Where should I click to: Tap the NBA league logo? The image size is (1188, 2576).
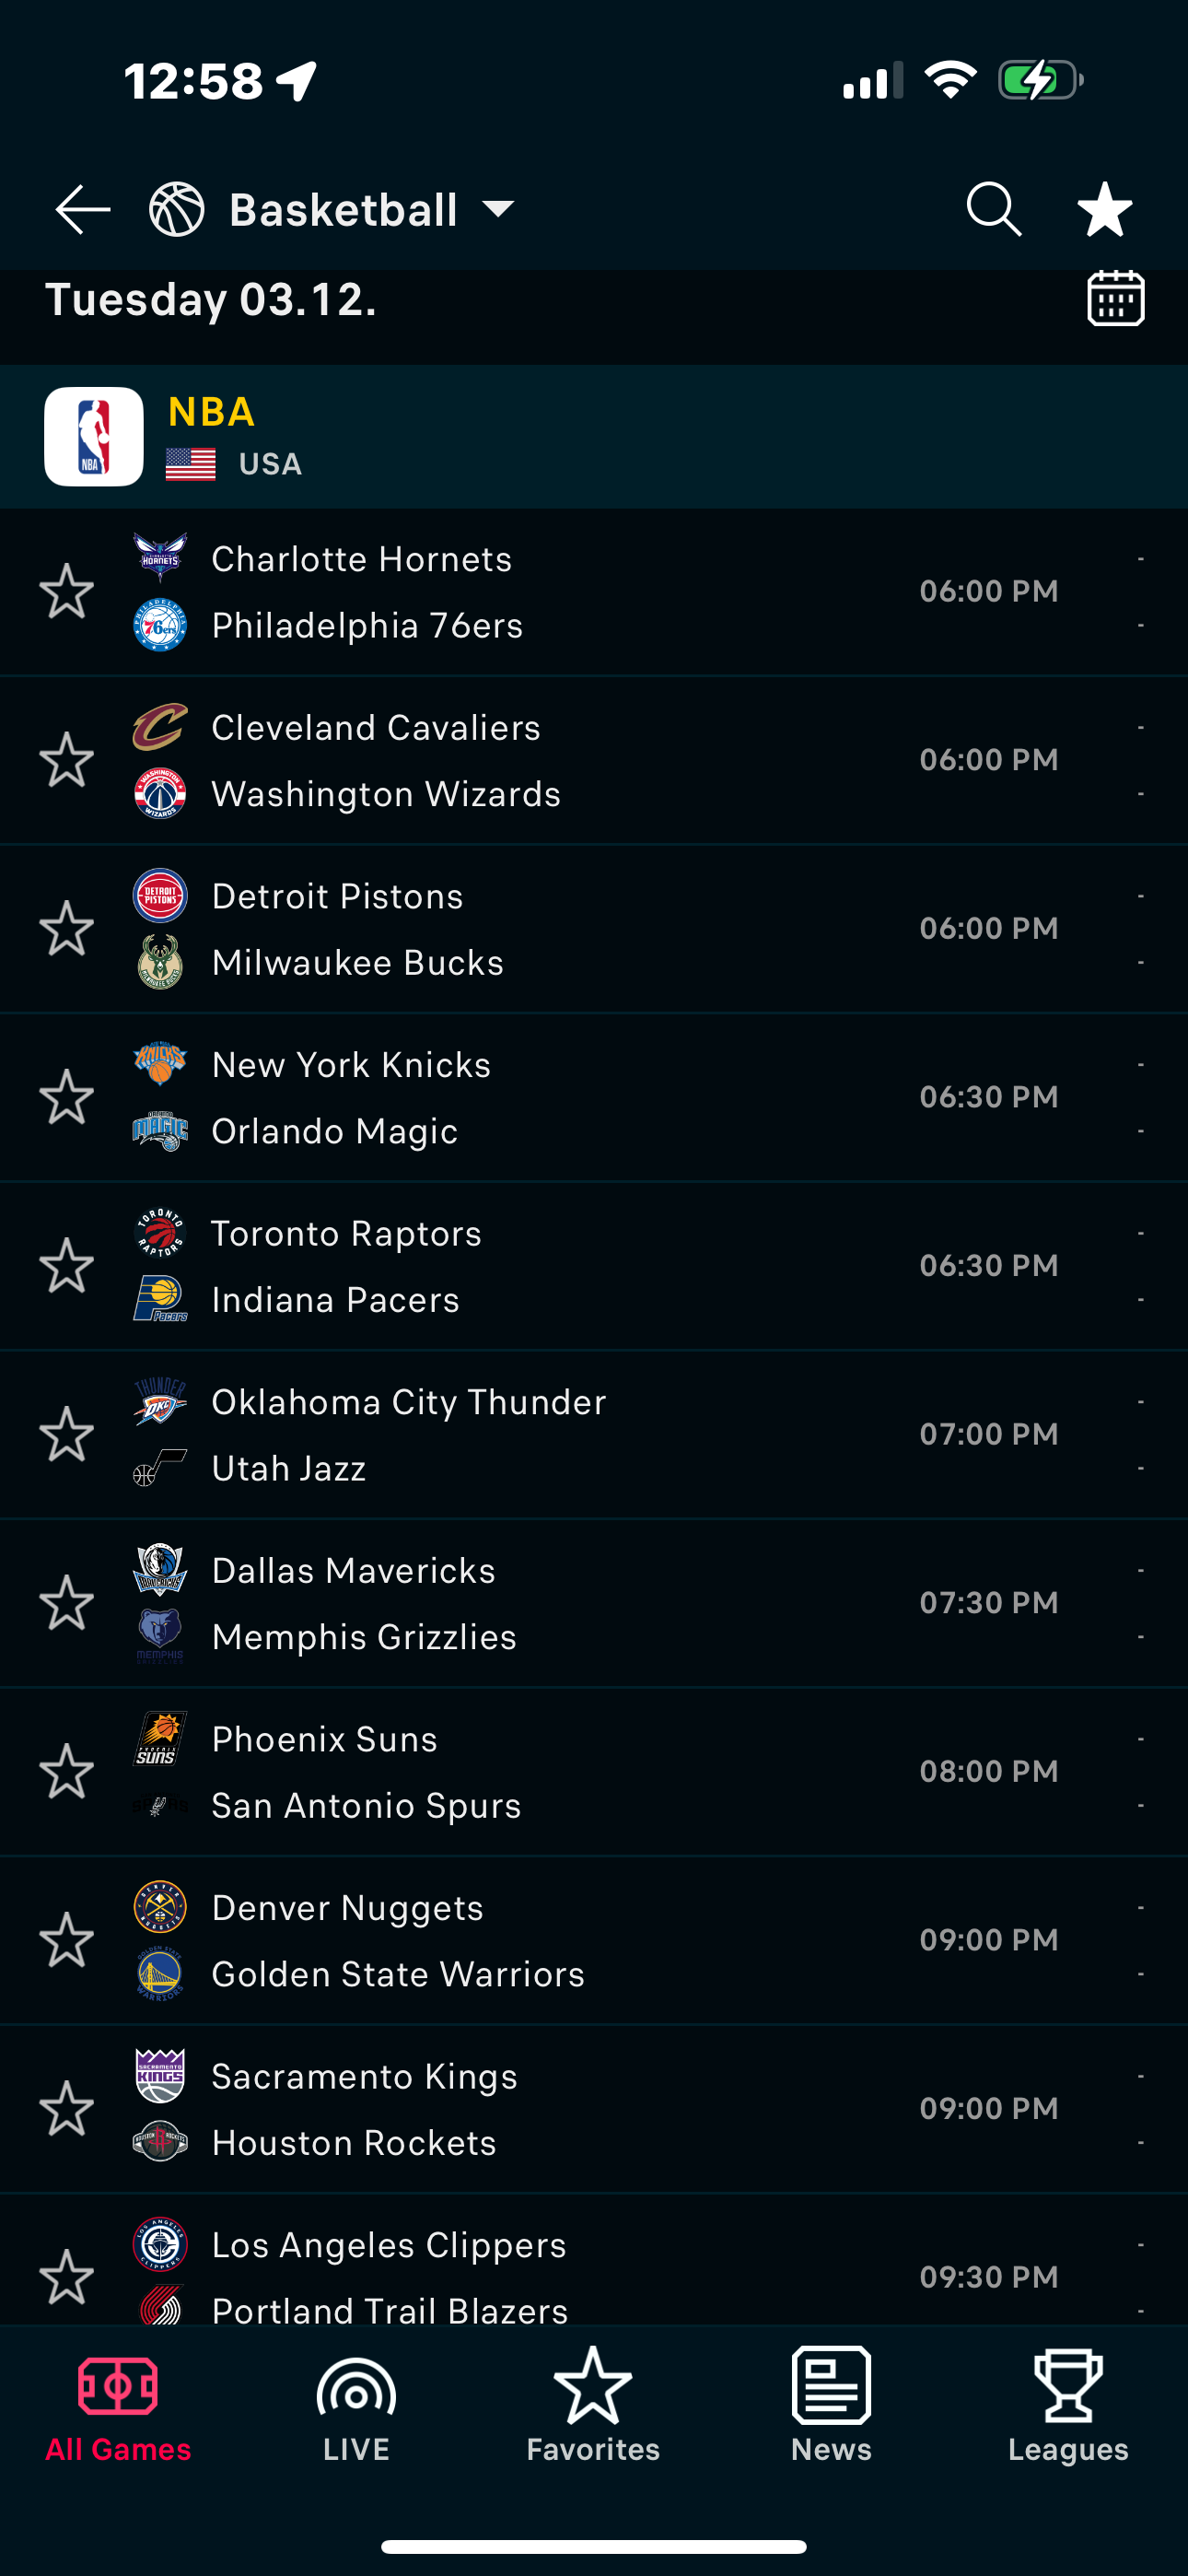click(94, 437)
